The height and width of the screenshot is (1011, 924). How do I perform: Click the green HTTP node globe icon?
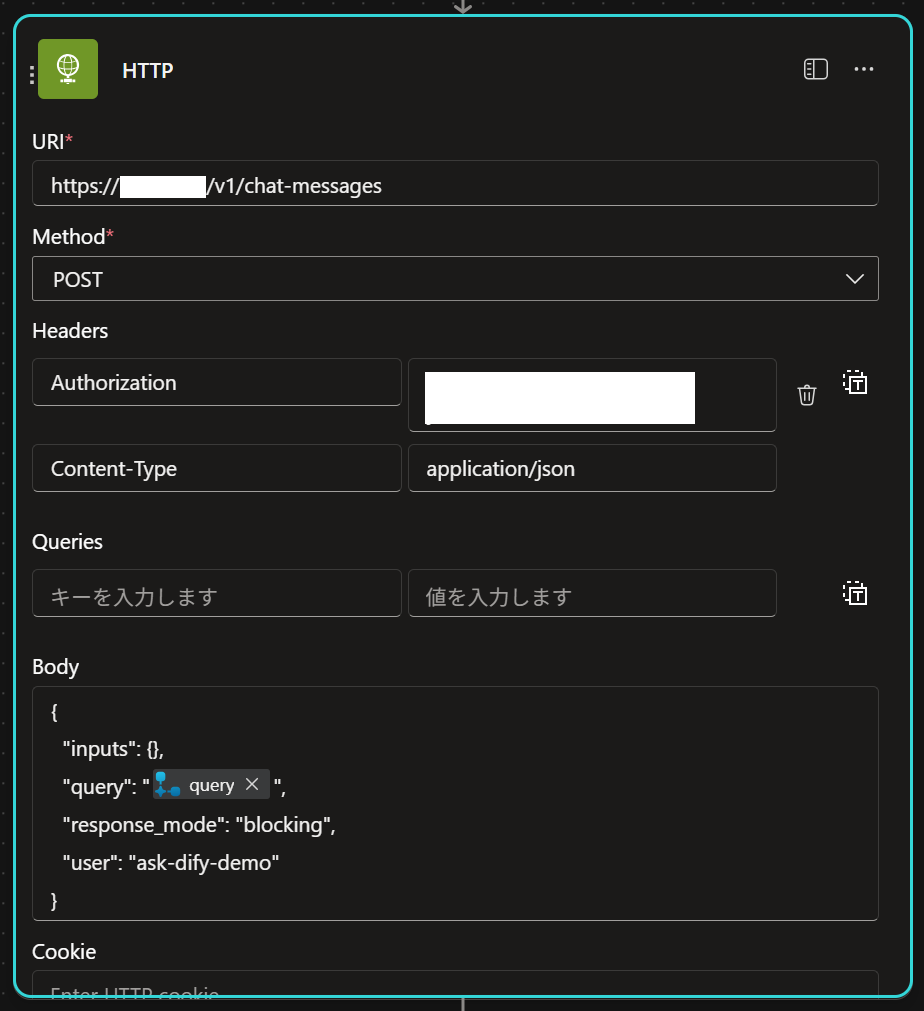67,69
